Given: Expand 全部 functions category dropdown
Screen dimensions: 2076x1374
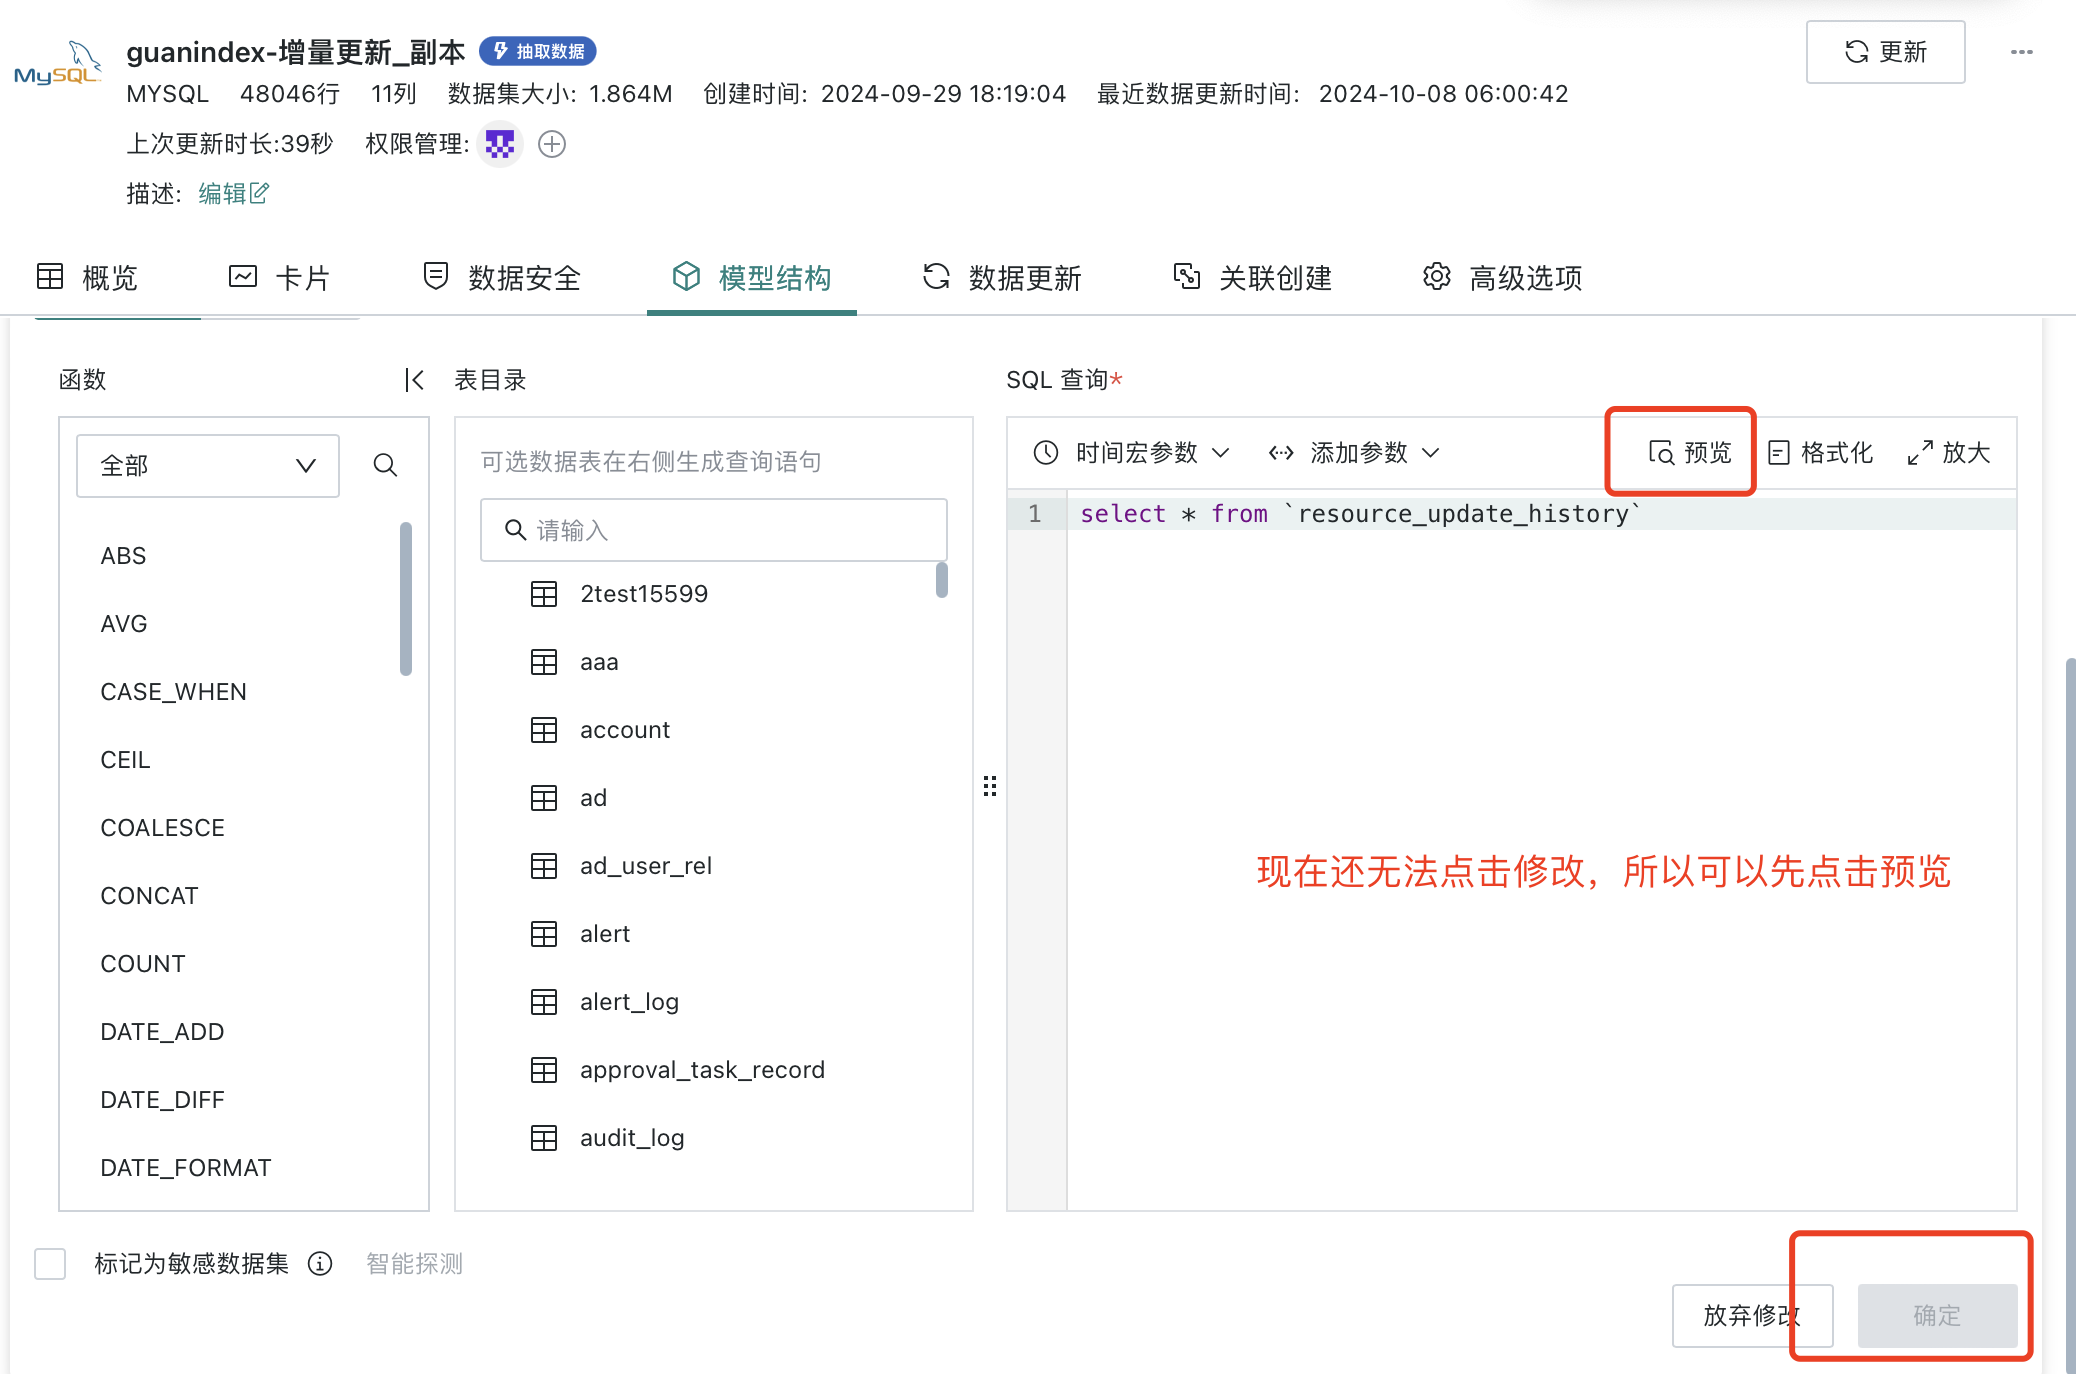Looking at the screenshot, I should point(207,466).
